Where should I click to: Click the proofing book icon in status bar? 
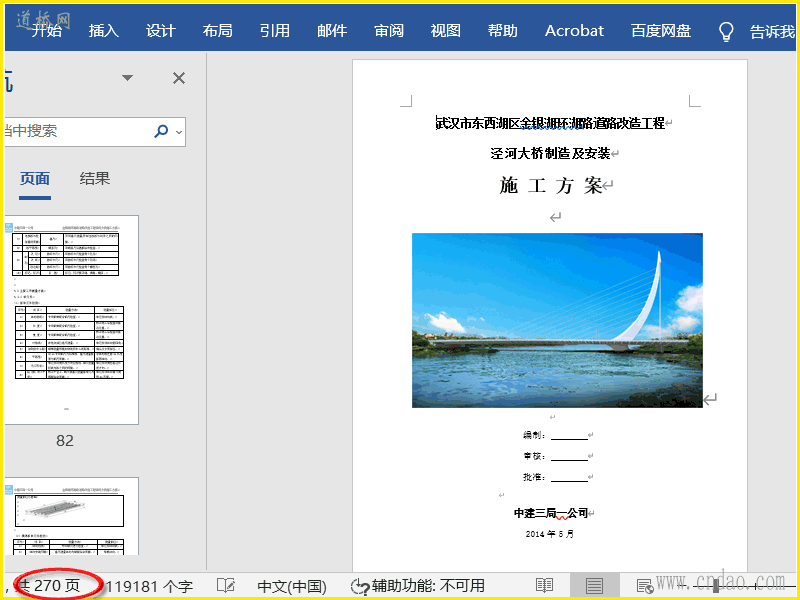226,585
